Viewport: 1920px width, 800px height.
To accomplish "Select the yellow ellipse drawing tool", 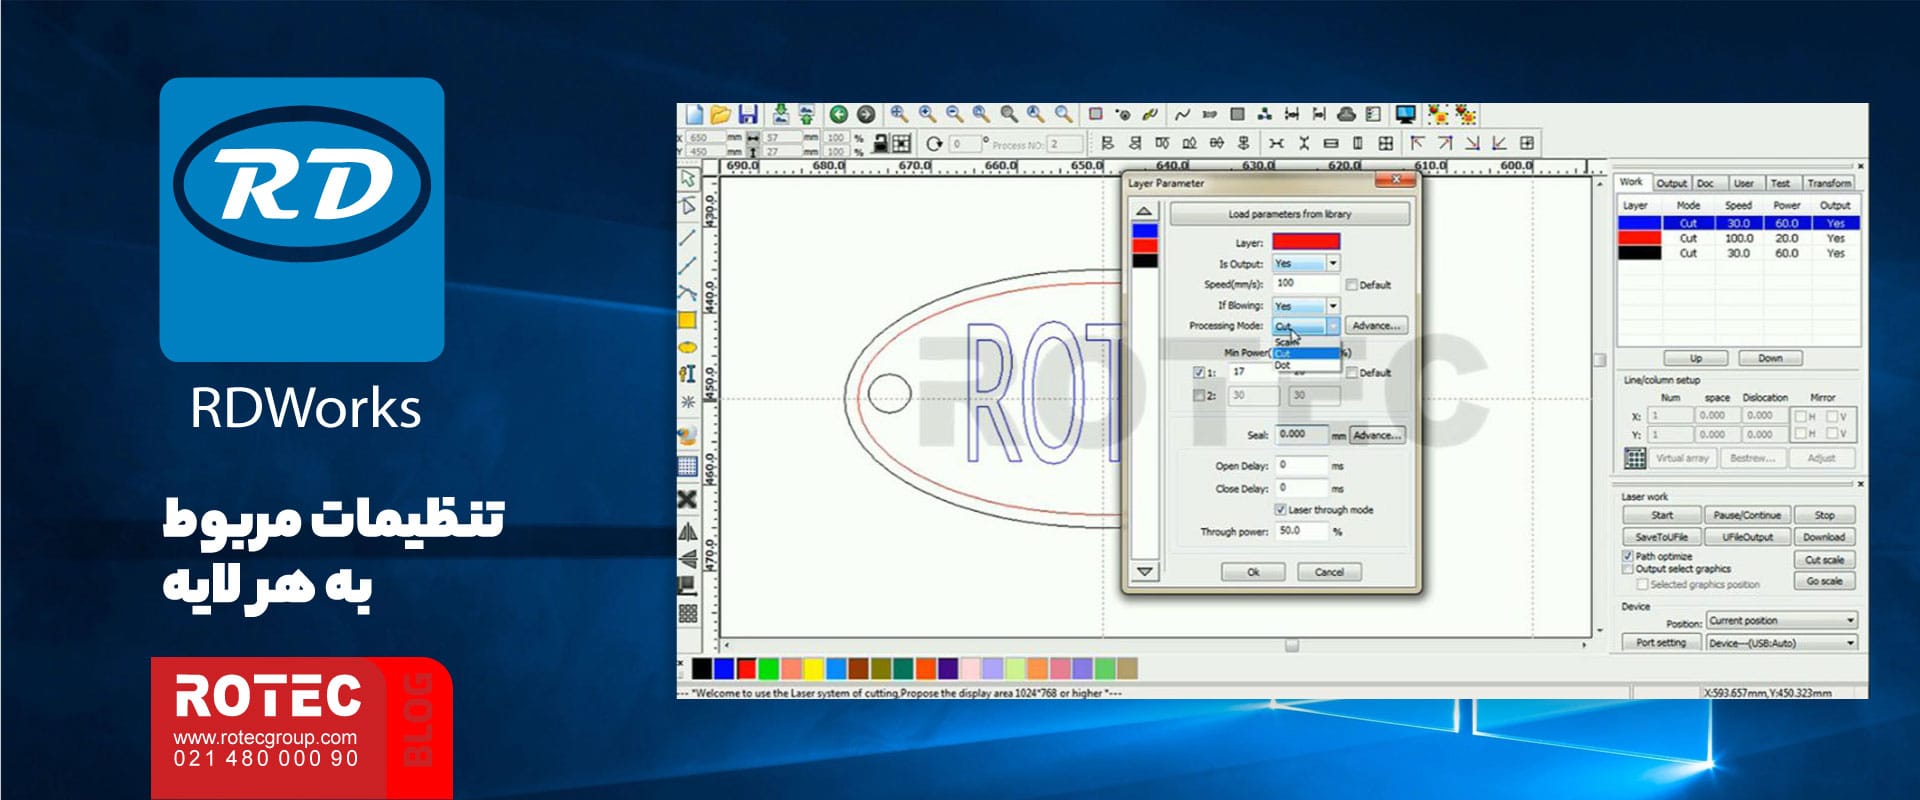I will coord(687,347).
